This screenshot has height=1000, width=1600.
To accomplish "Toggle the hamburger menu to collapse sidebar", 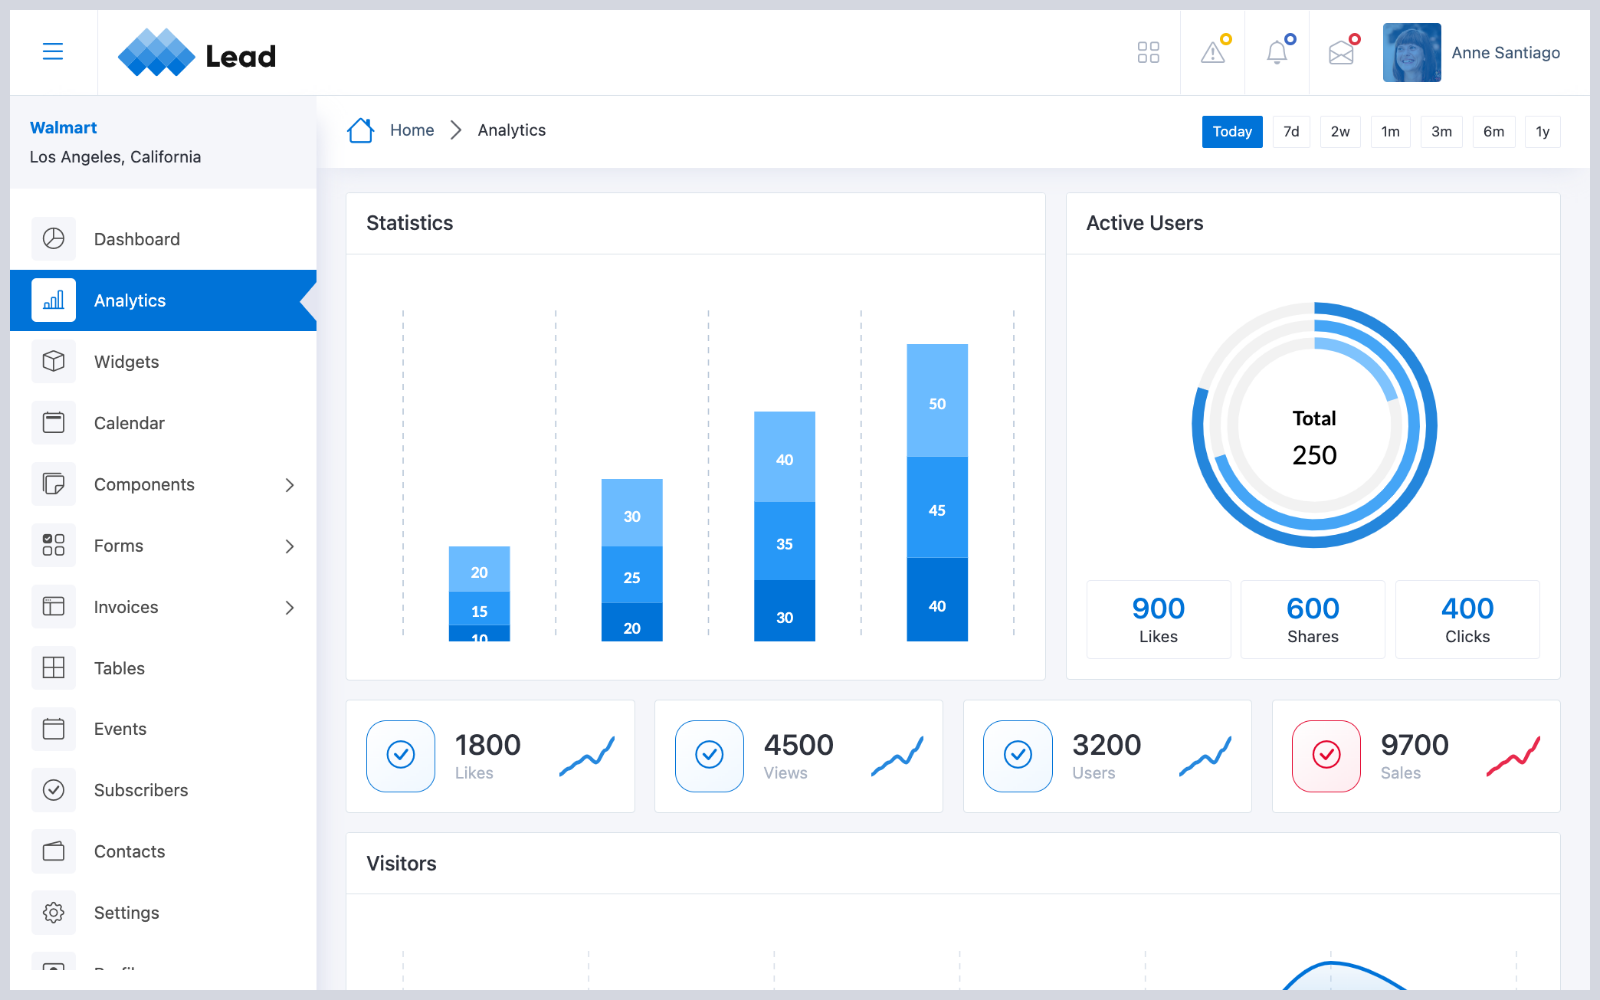I will 53,51.
